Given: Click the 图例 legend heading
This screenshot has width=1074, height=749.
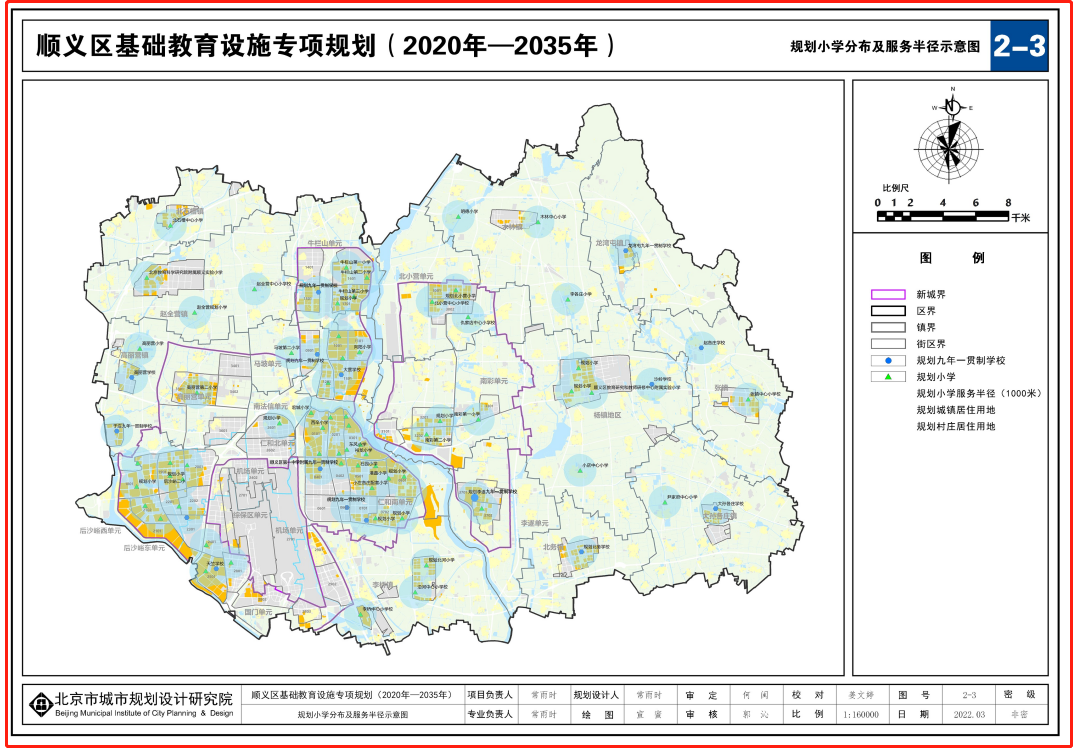Looking at the screenshot, I should (x=951, y=258).
